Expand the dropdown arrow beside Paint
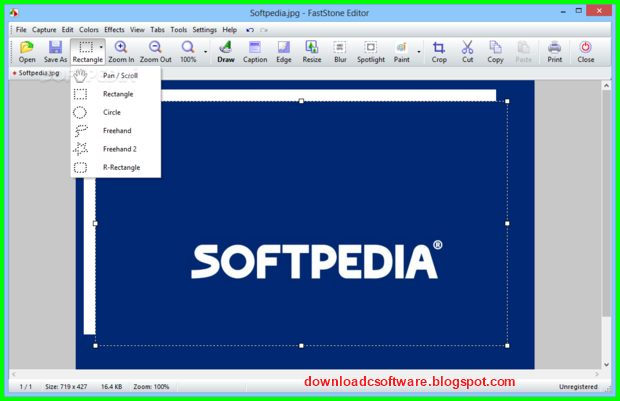The height and width of the screenshot is (401, 620). click(419, 52)
